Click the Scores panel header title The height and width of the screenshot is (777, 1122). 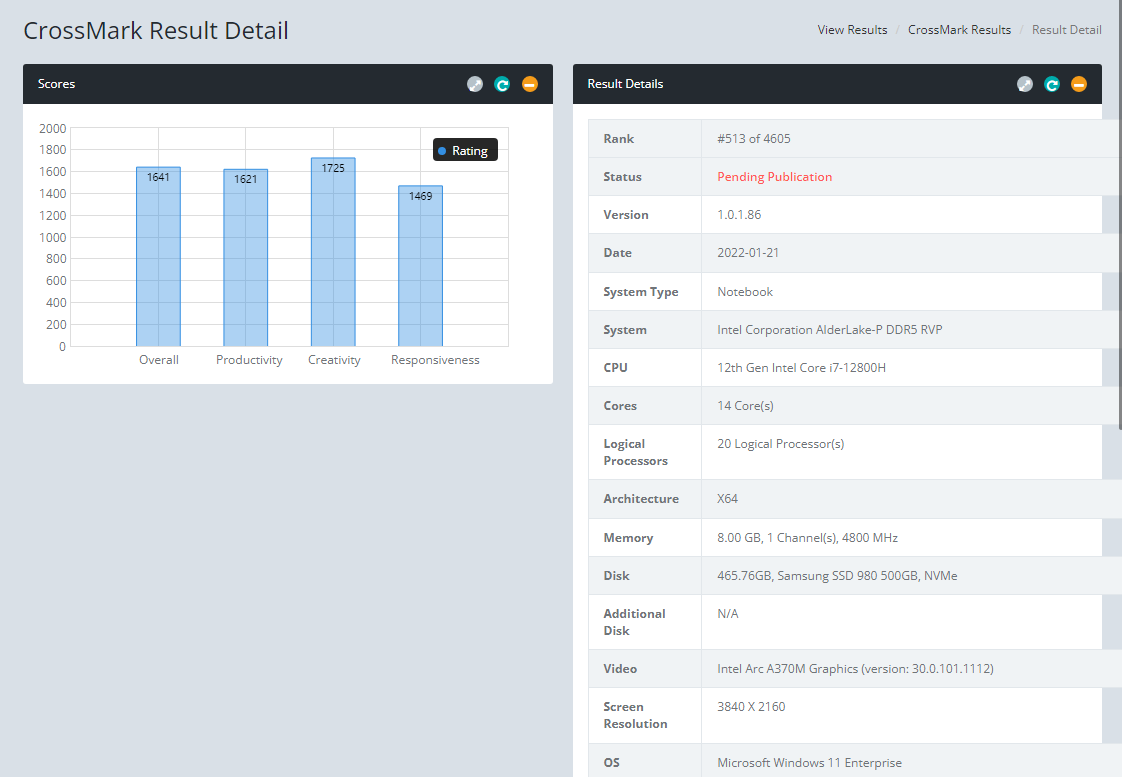pos(56,84)
